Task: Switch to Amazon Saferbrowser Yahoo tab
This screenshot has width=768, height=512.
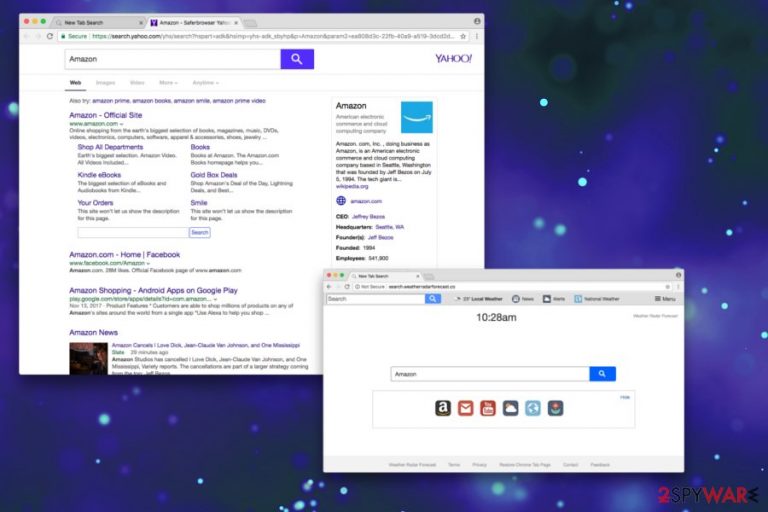Action: [x=193, y=23]
